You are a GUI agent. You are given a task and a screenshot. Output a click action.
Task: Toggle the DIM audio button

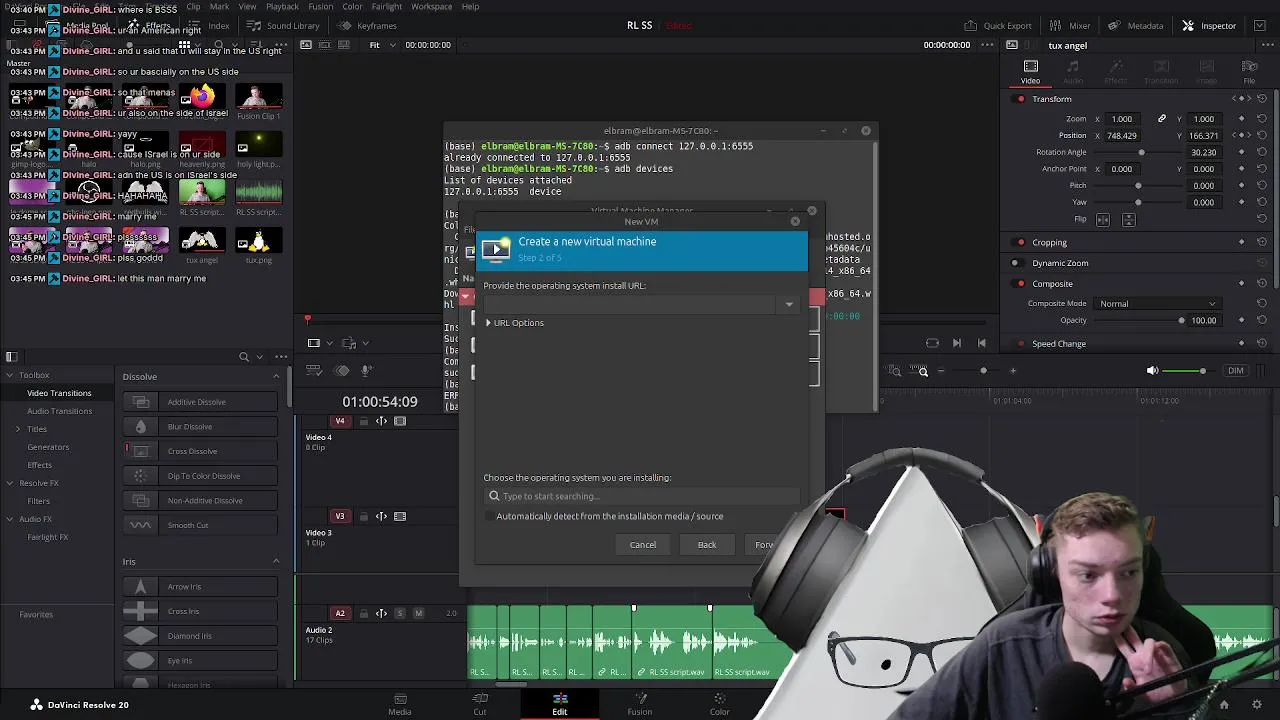(1236, 371)
